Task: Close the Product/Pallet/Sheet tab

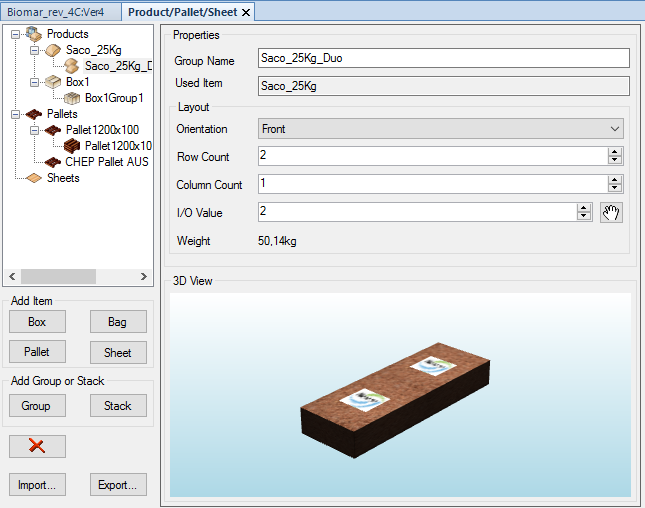Action: 246,12
